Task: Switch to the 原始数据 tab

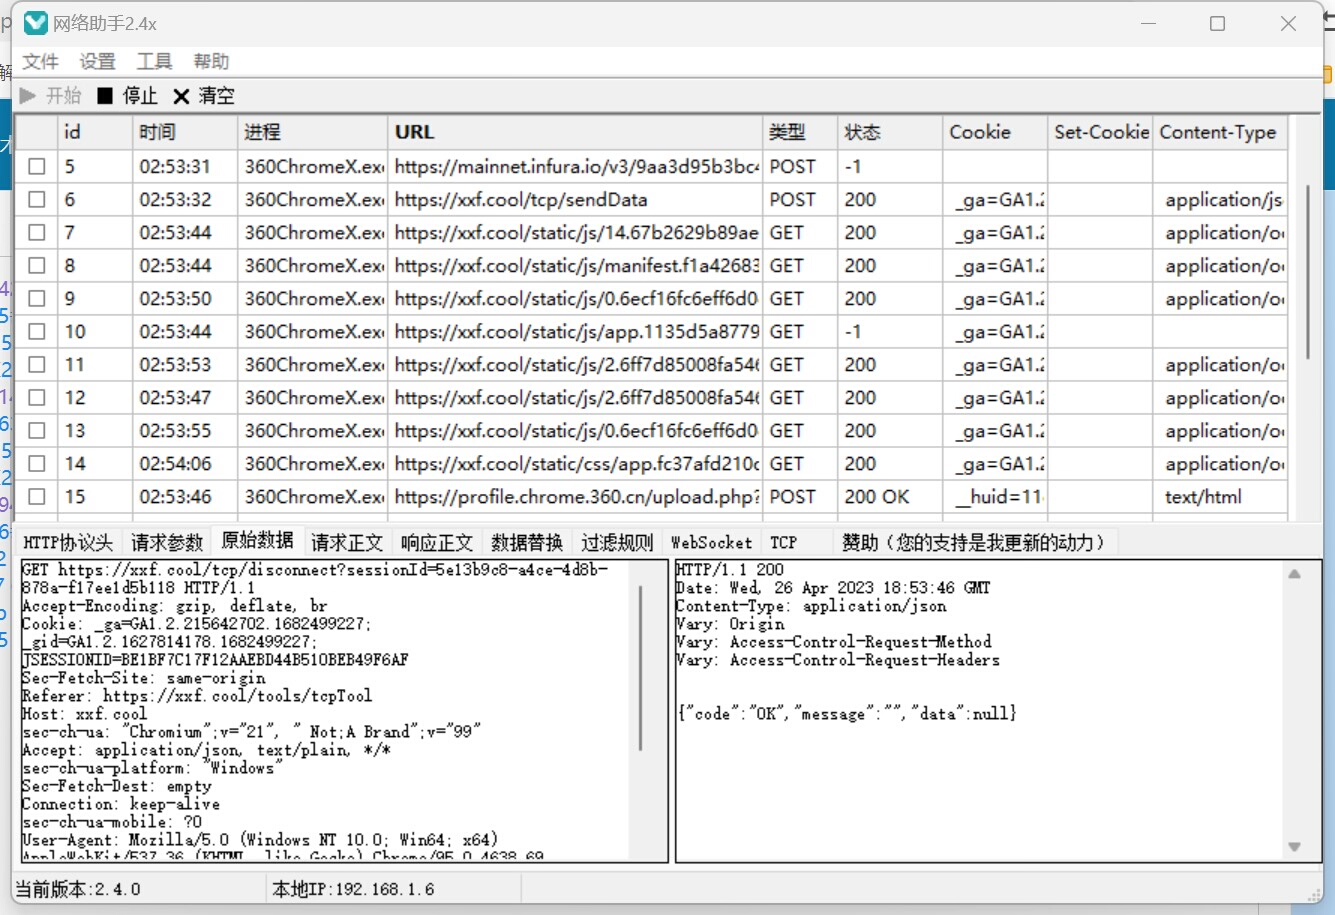Action: pyautogui.click(x=257, y=541)
